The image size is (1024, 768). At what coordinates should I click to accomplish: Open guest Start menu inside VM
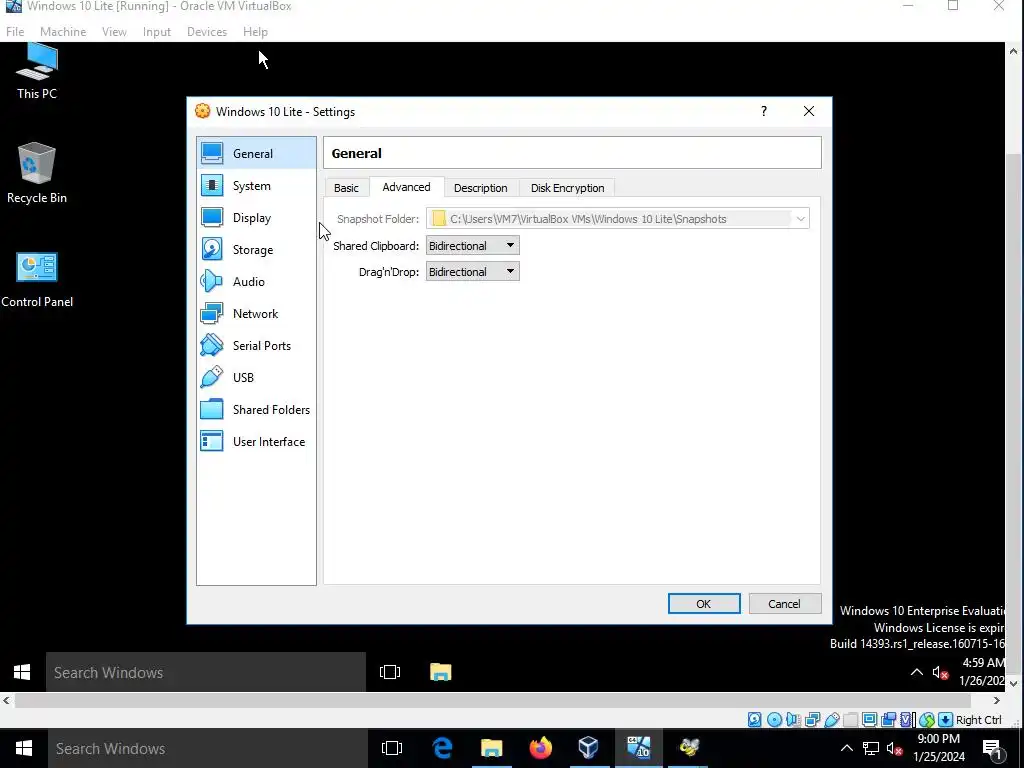[22, 672]
